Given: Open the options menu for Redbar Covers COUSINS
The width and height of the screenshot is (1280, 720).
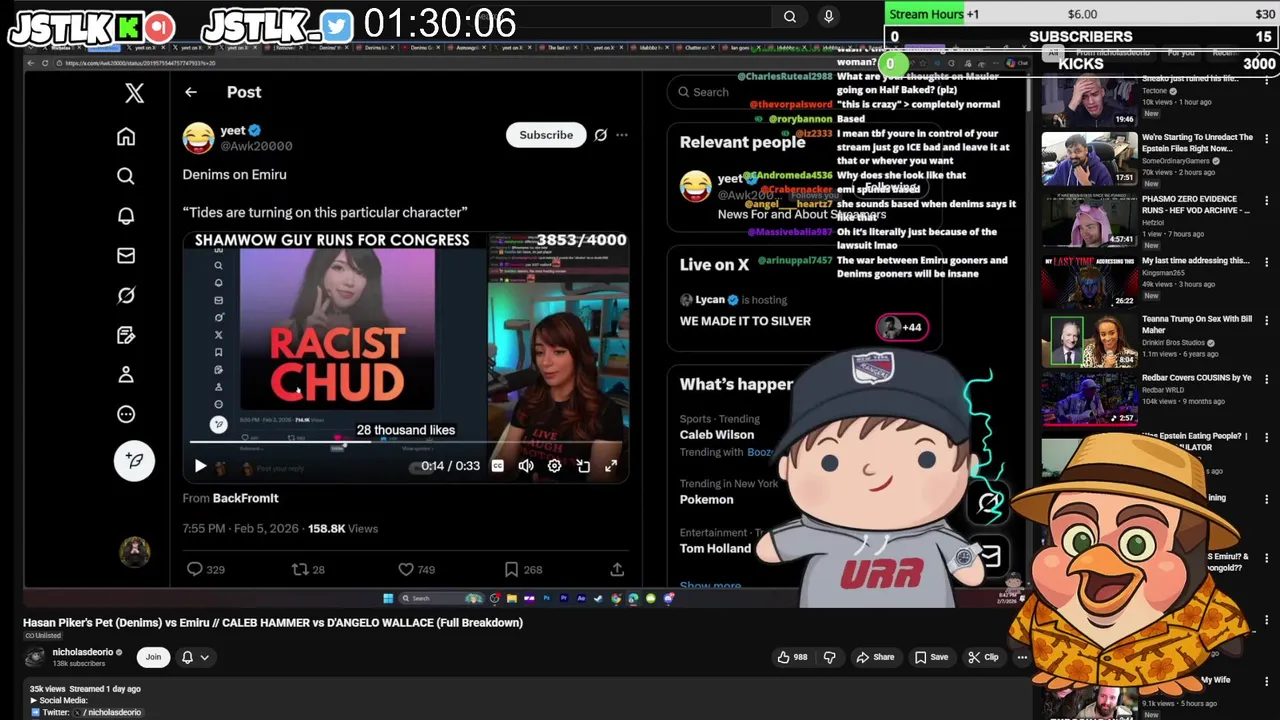Looking at the screenshot, I should point(1266,380).
